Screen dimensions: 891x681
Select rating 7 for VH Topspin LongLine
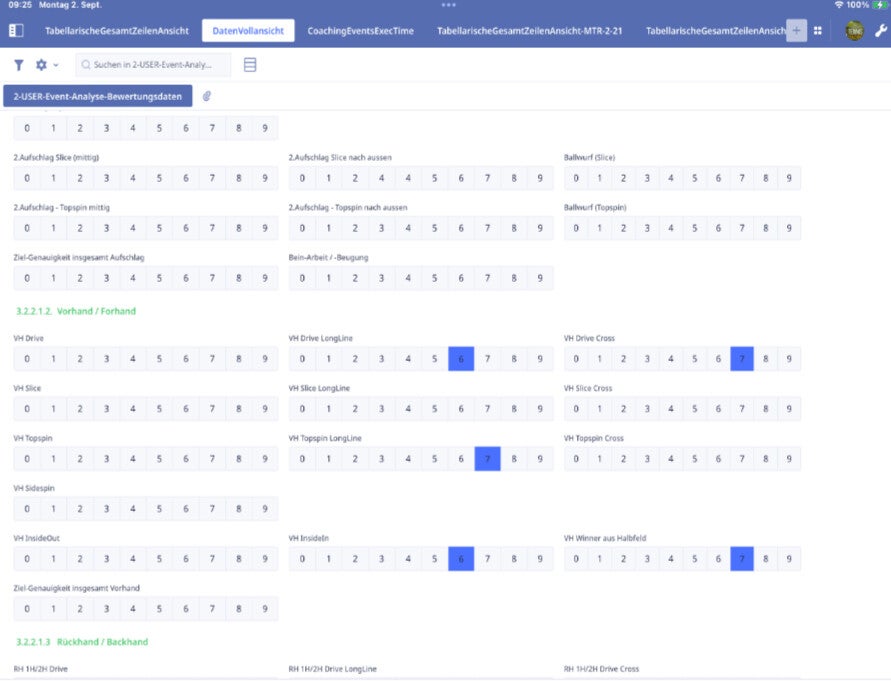tap(487, 459)
